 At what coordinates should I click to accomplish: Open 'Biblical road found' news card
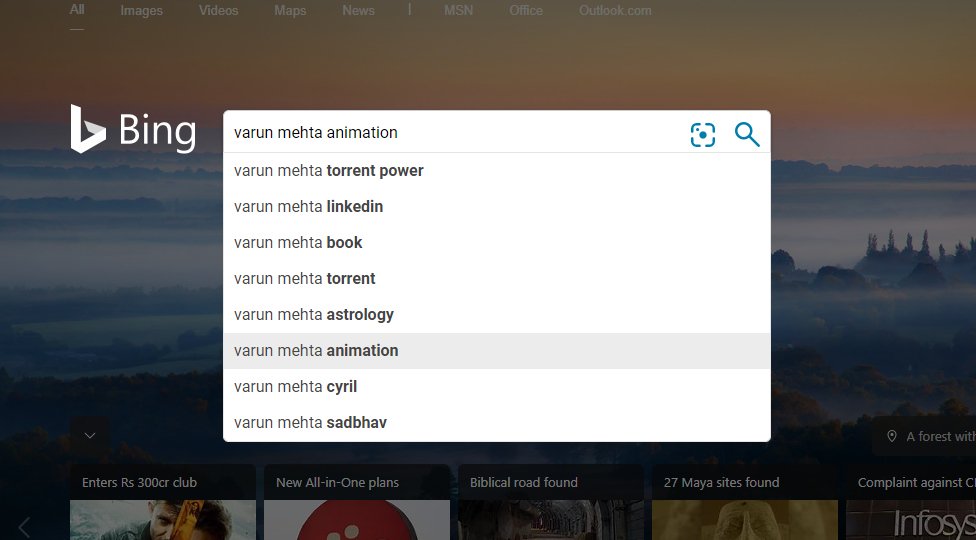coord(551,503)
